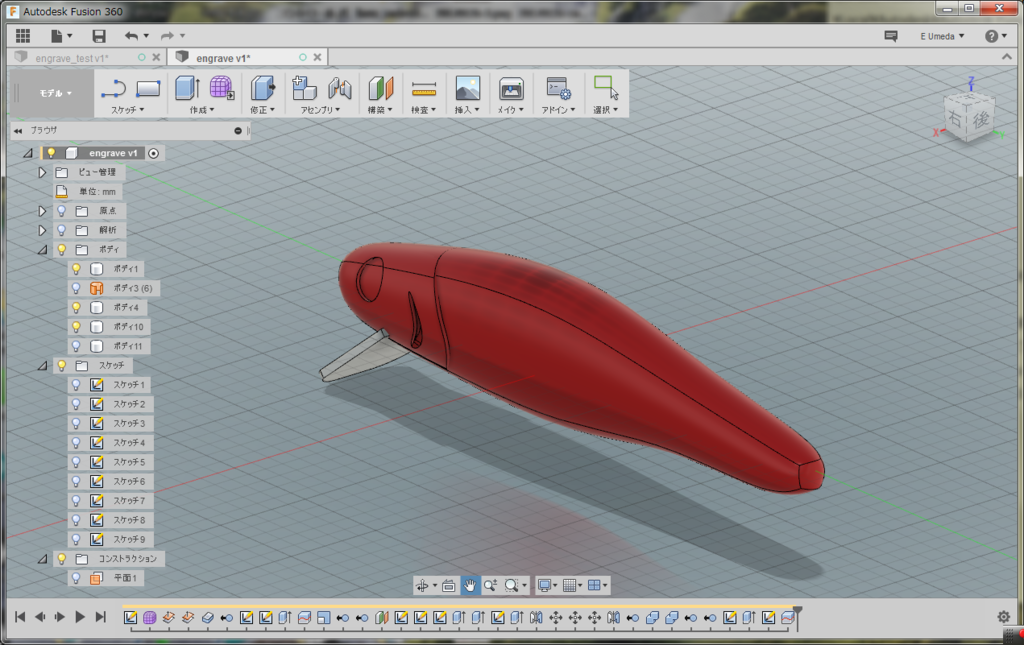Collapse the コンストラクション folder
This screenshot has height=645, width=1024.
click(x=42, y=559)
